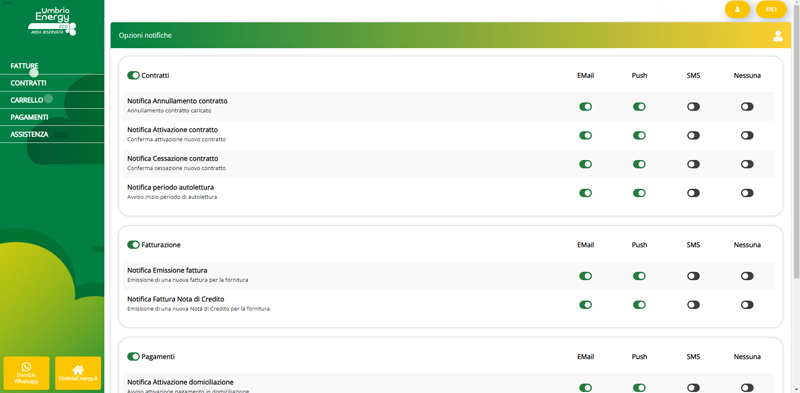Toggle the Contratti group switch

tap(133, 76)
